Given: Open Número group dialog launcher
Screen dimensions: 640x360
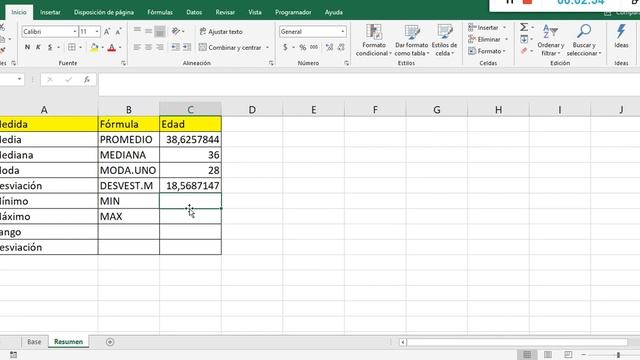Looking at the screenshot, I should click(347, 63).
